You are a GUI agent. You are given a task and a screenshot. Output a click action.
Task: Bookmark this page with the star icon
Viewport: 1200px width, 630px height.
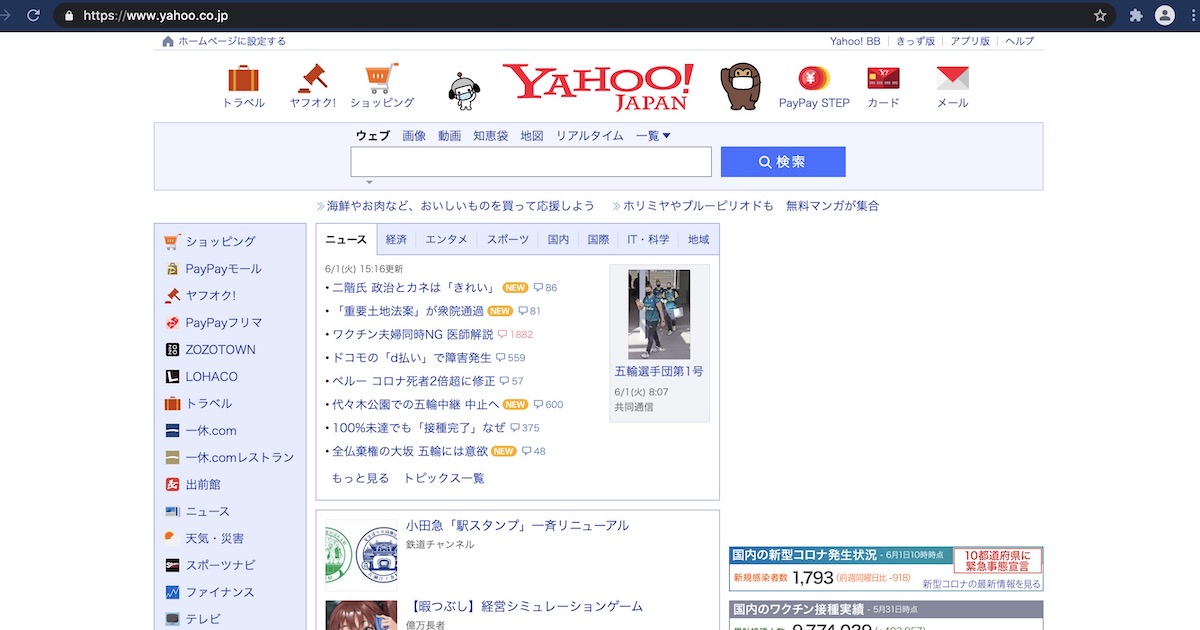pos(1100,15)
